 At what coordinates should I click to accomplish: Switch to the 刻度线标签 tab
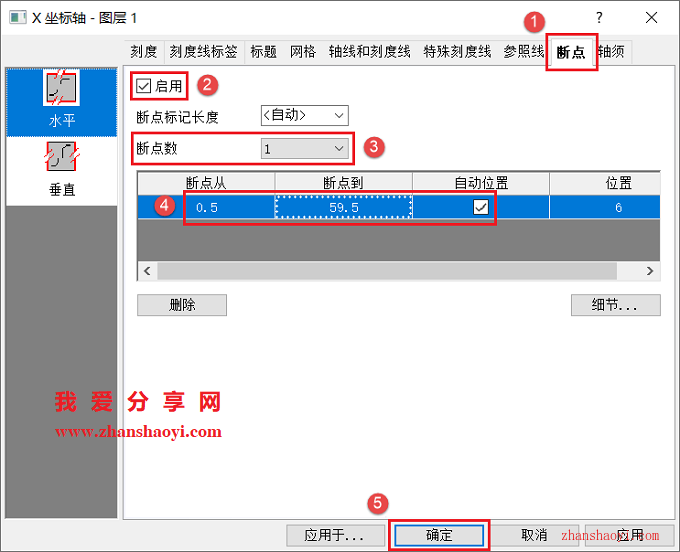pyautogui.click(x=203, y=52)
